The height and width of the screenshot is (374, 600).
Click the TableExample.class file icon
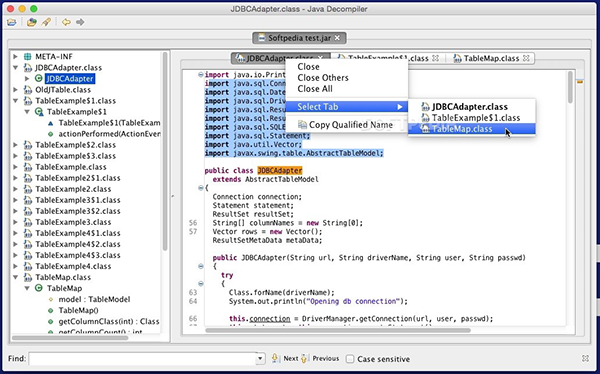28,167
